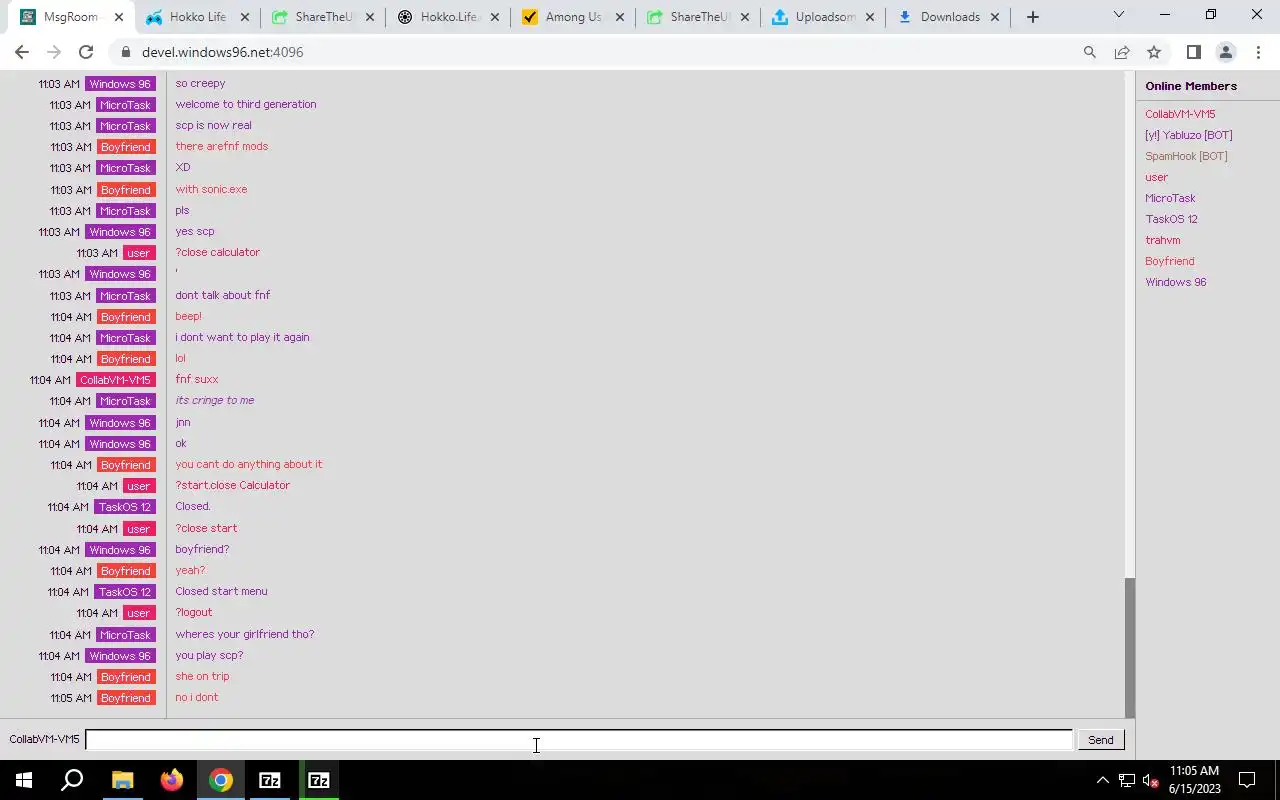This screenshot has height=800, width=1280.
Task: Open the browser side panel icon
Action: (1193, 52)
